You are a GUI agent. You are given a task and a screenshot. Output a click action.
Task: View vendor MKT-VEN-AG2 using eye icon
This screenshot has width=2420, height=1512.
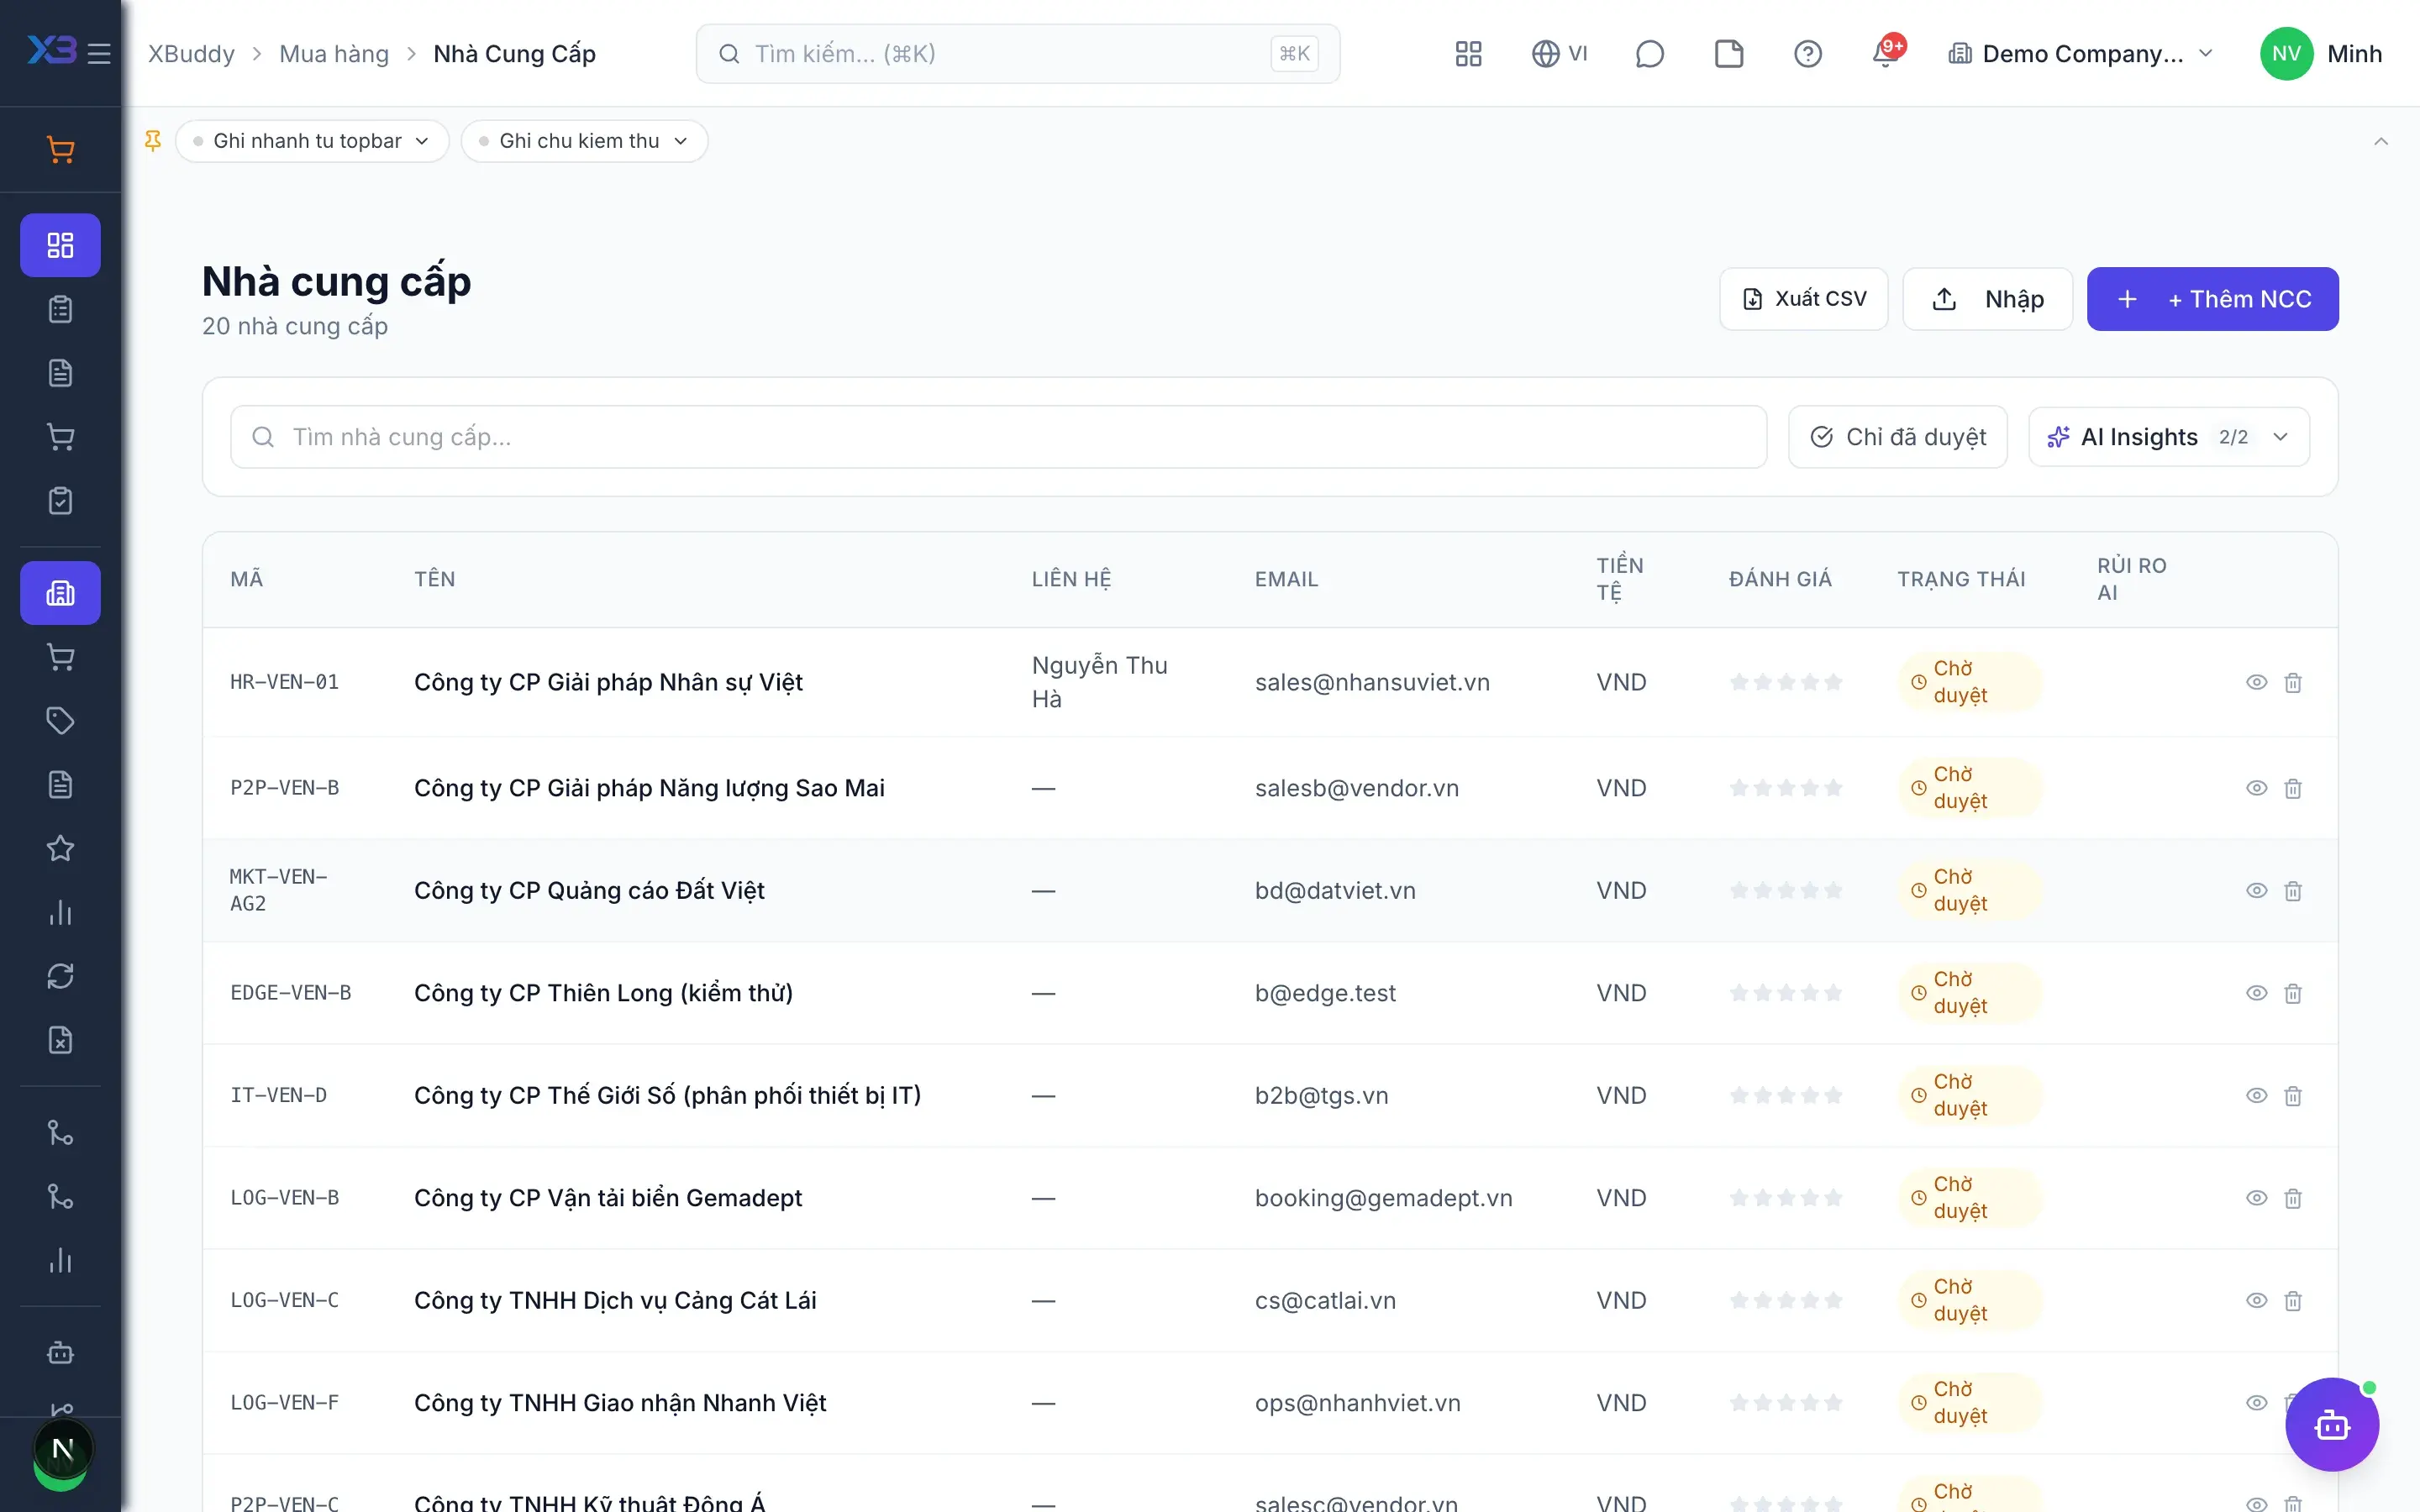2256,890
